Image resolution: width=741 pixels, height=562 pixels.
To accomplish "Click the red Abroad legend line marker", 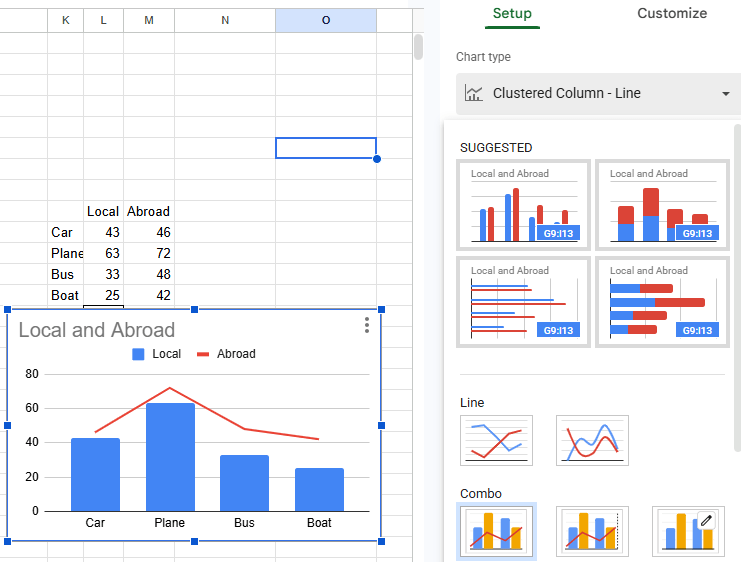I will (x=203, y=354).
